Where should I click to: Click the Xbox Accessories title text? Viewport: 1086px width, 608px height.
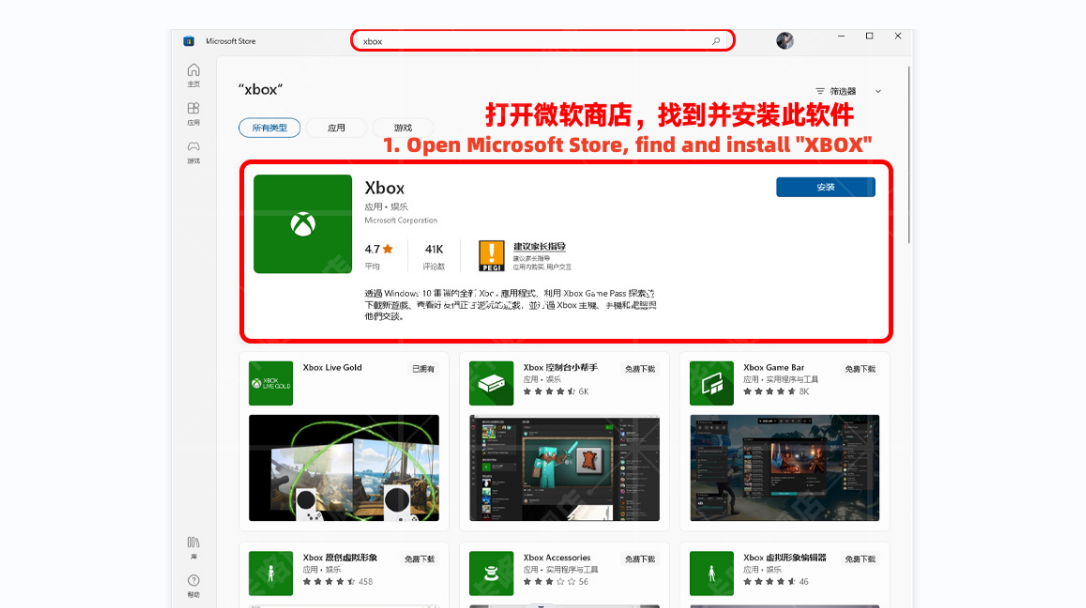557,557
